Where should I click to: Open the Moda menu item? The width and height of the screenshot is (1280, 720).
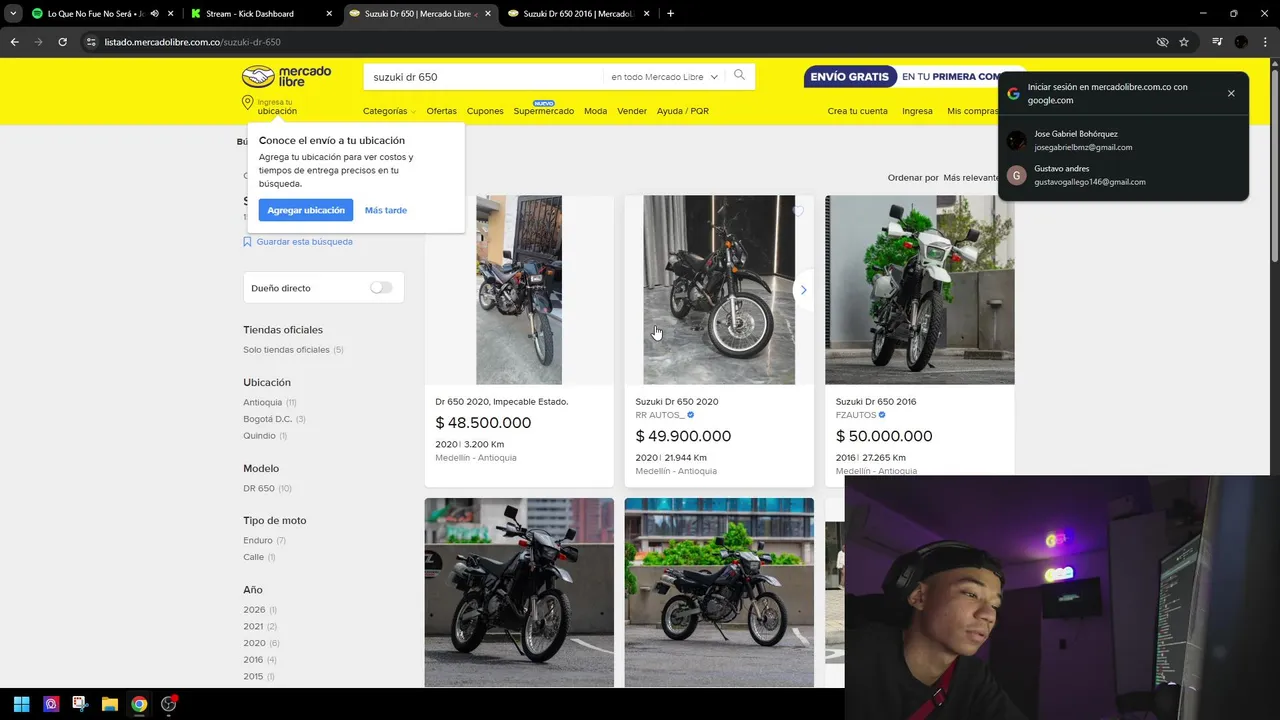pyautogui.click(x=595, y=111)
